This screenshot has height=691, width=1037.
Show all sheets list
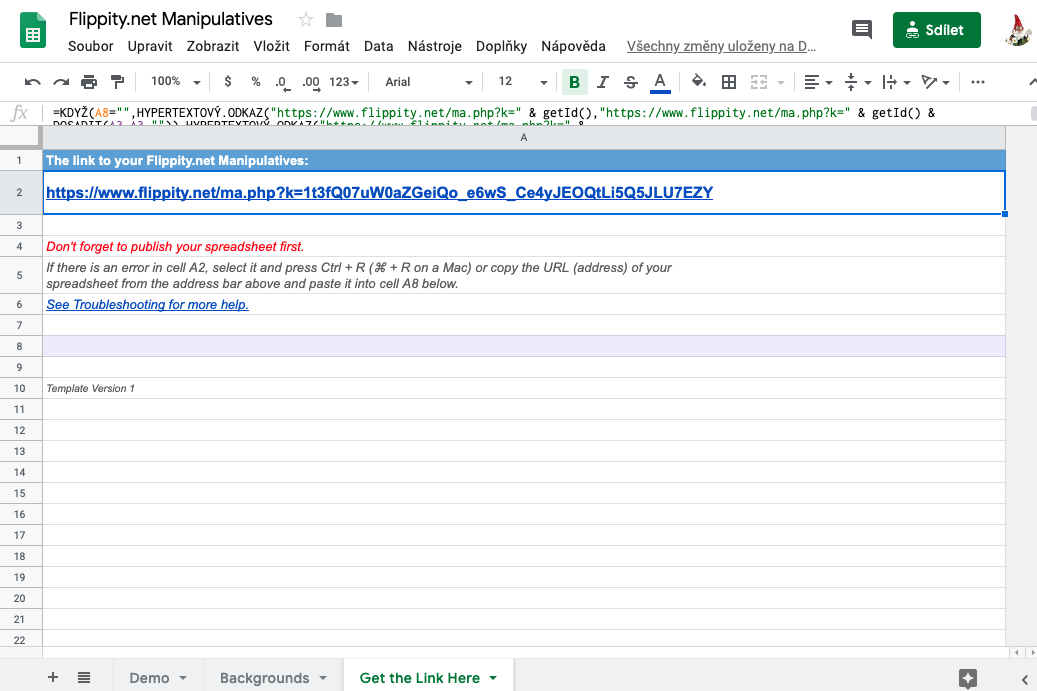pos(84,677)
